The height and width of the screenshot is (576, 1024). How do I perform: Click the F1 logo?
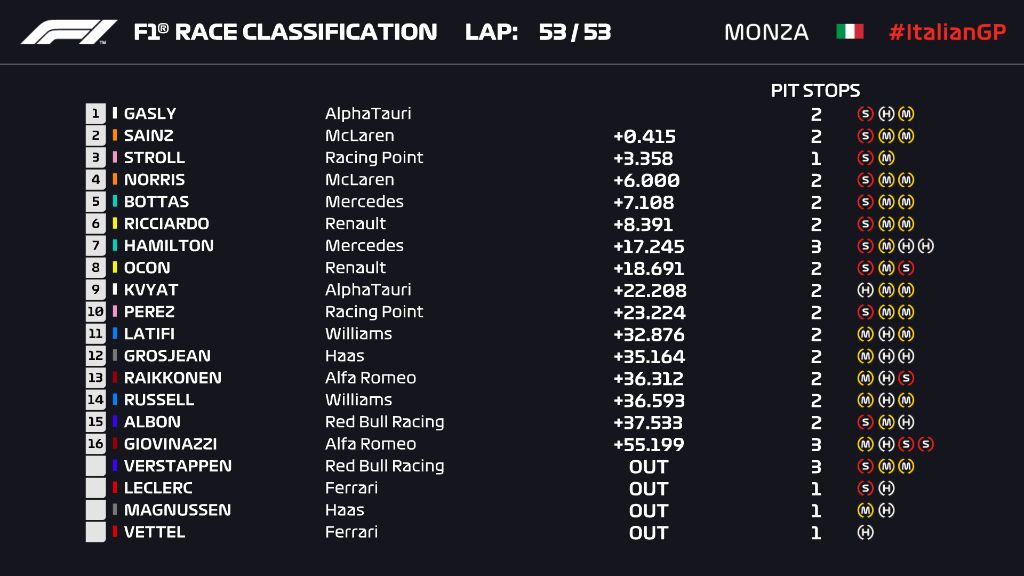(69, 32)
